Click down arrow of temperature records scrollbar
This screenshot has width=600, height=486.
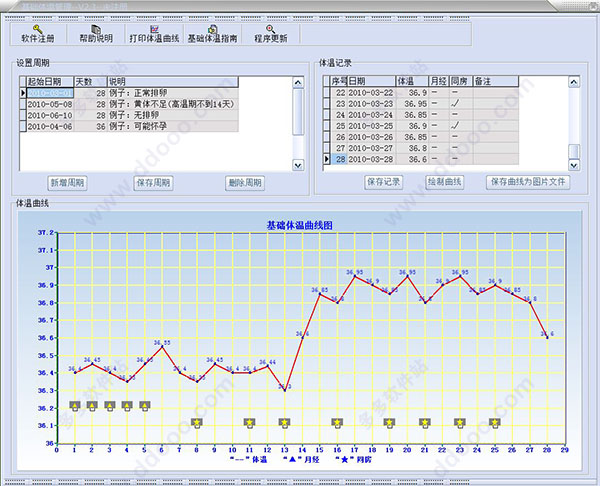pos(574,165)
